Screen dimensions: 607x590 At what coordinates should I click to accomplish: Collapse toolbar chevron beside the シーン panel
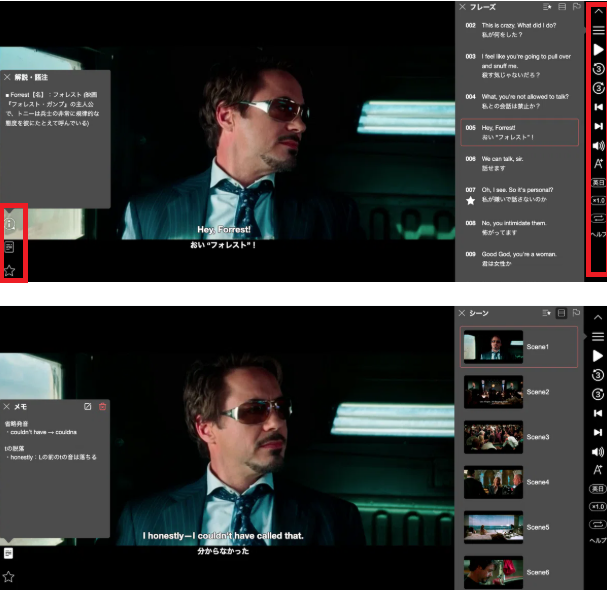(598, 317)
